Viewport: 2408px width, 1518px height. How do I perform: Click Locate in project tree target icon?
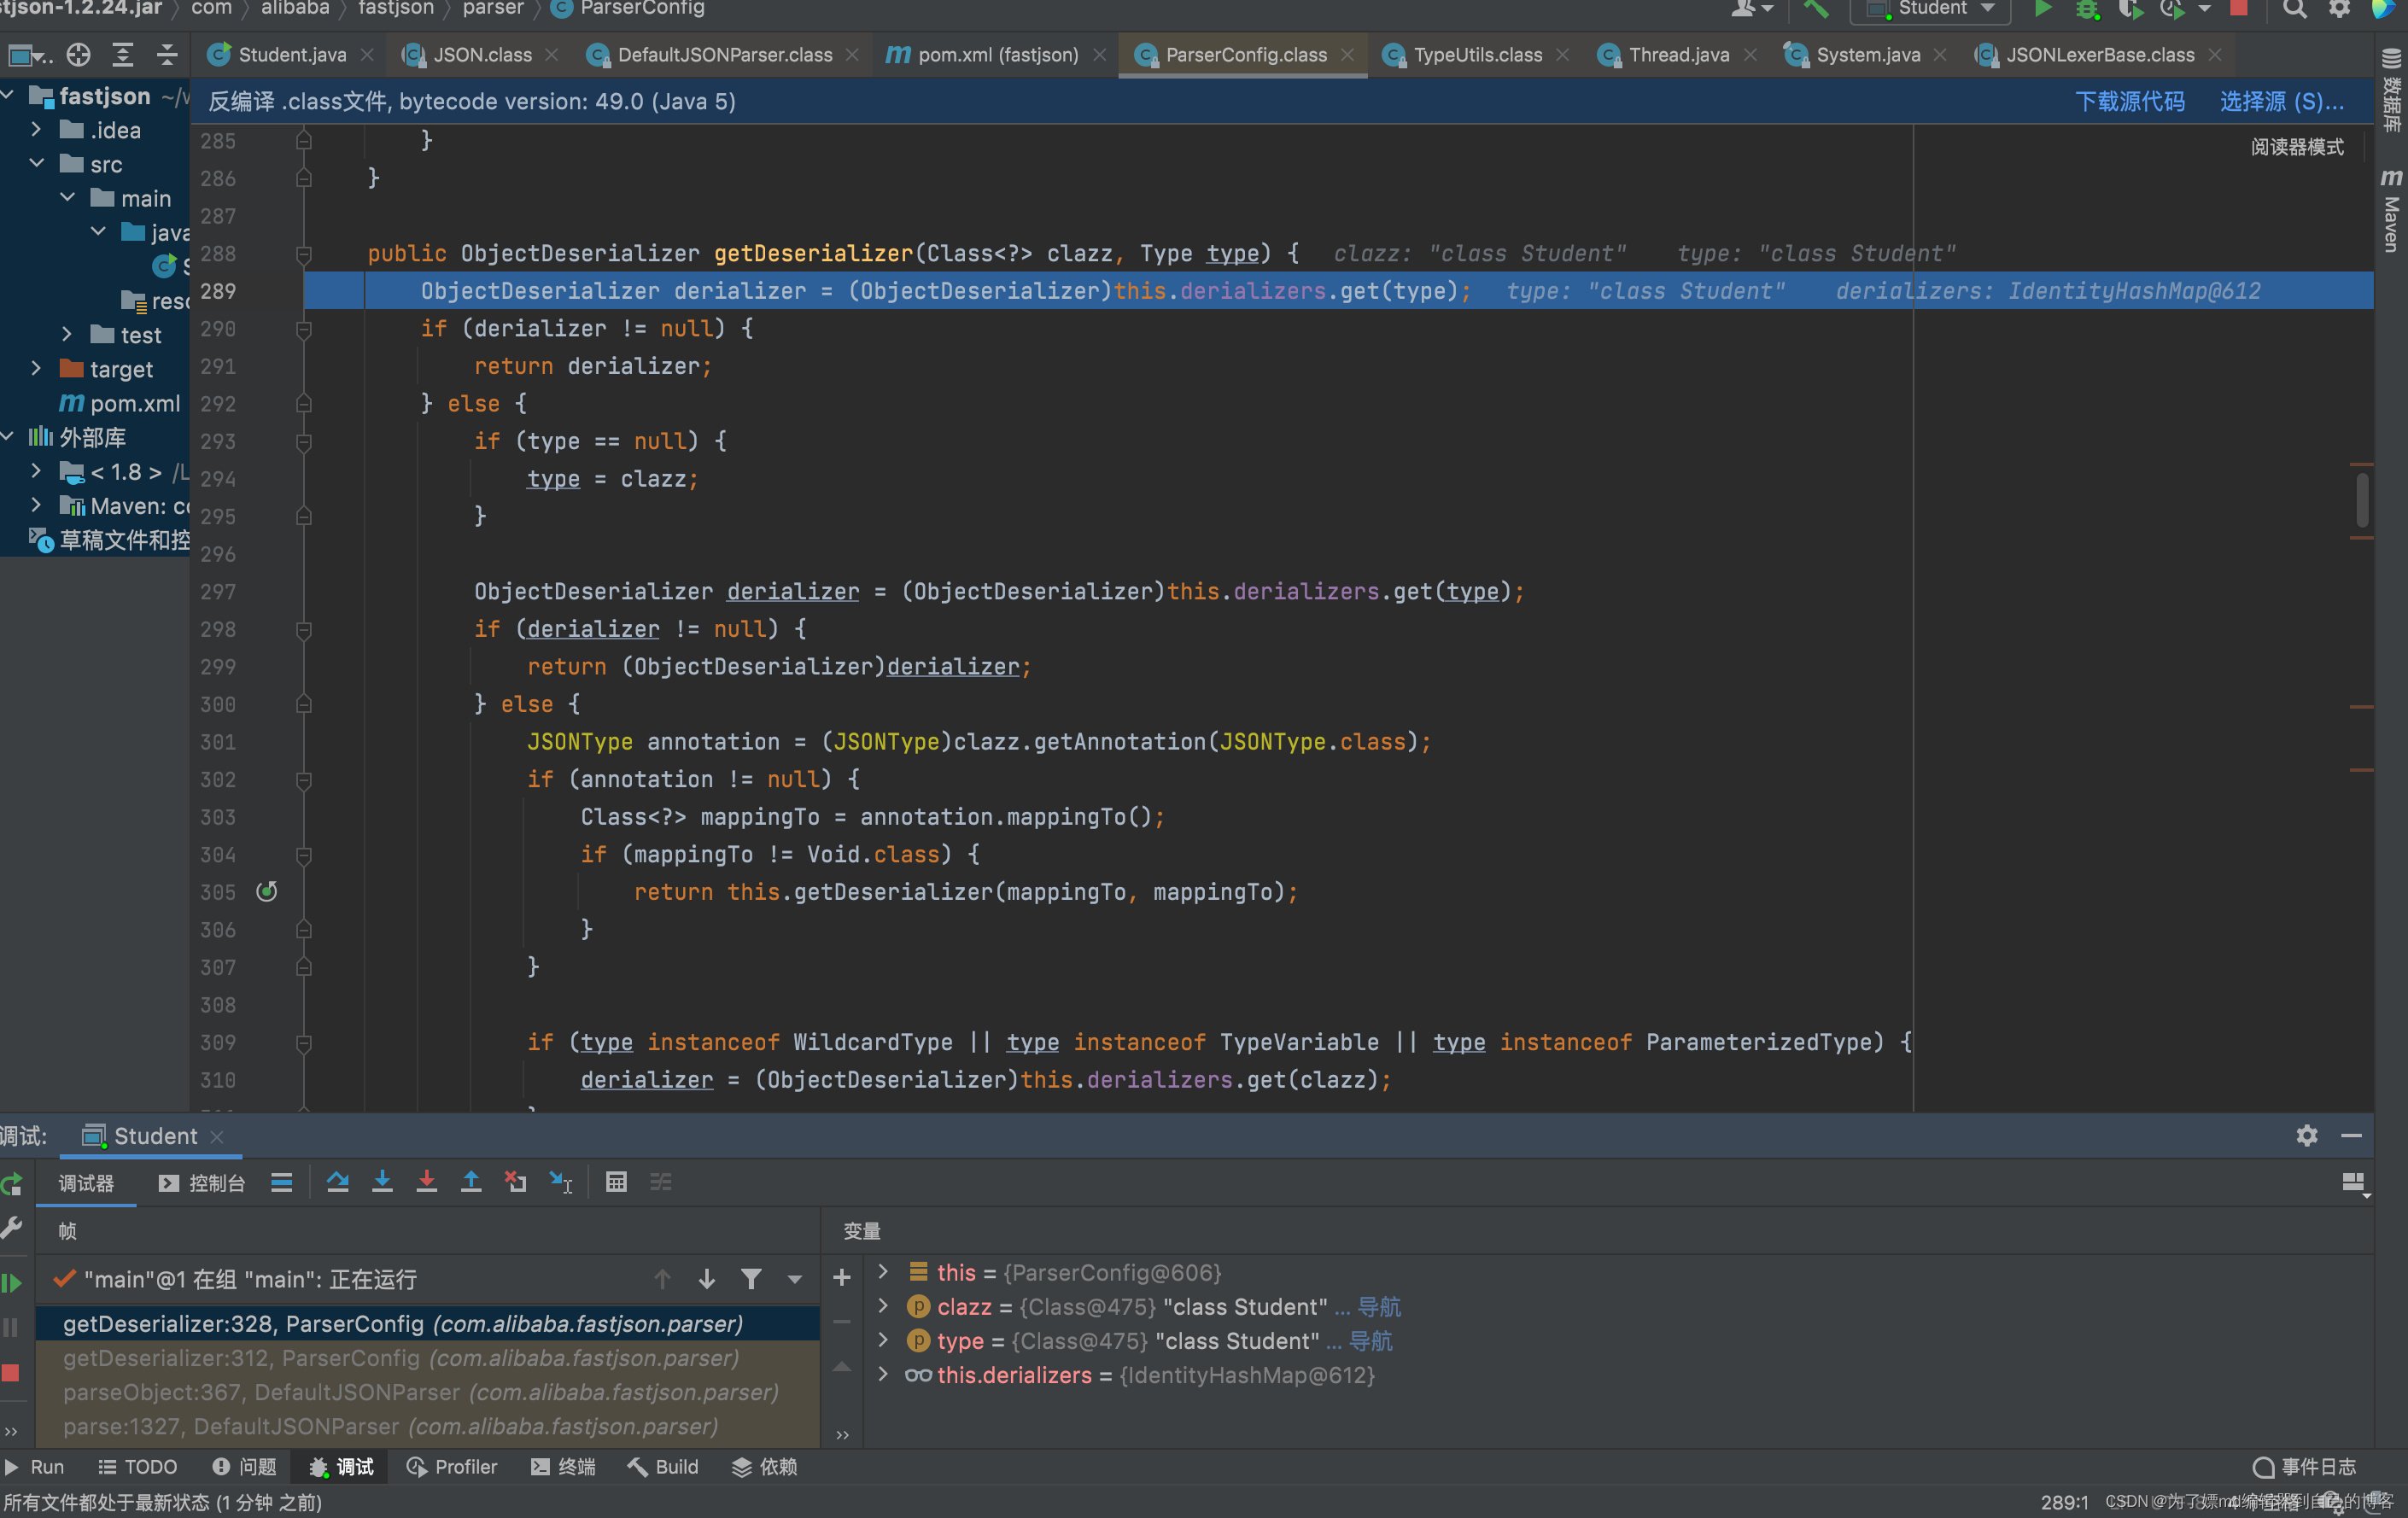[78, 55]
